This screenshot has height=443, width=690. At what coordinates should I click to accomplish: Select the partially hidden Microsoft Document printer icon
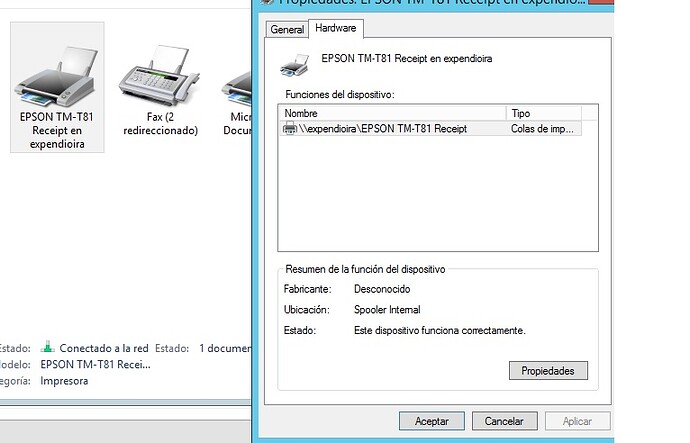point(236,88)
